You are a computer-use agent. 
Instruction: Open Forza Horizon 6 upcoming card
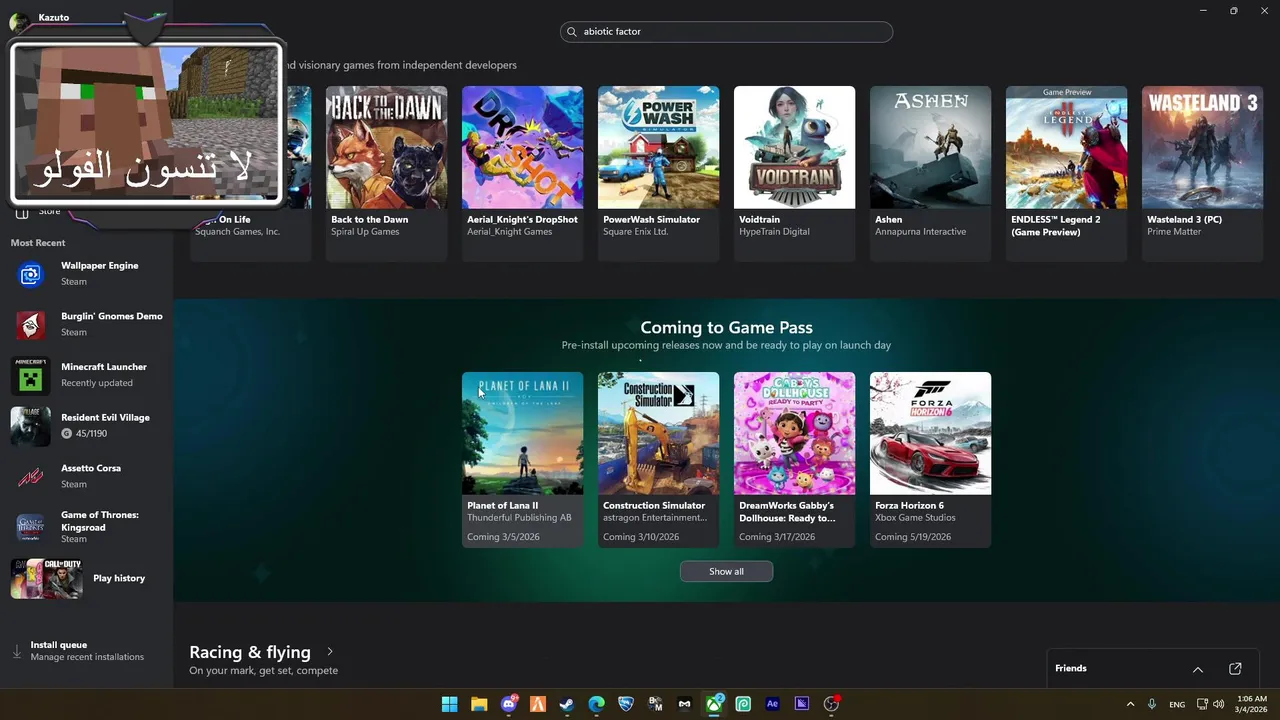coord(930,459)
